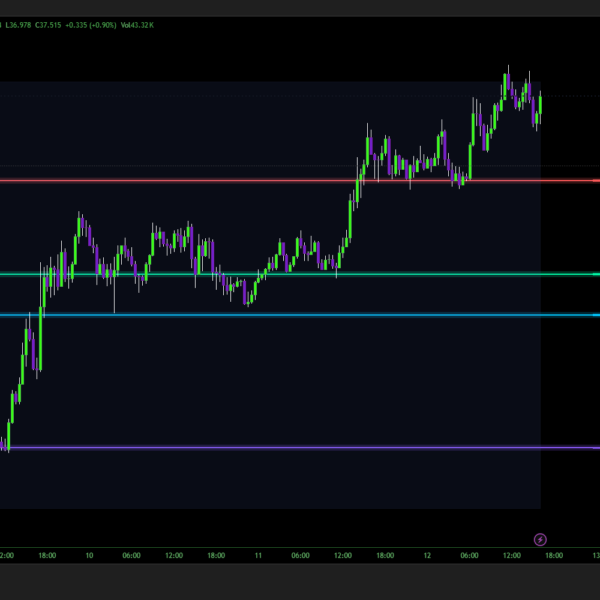
Task: Select the cyan horizontal price line
Action: [300, 315]
